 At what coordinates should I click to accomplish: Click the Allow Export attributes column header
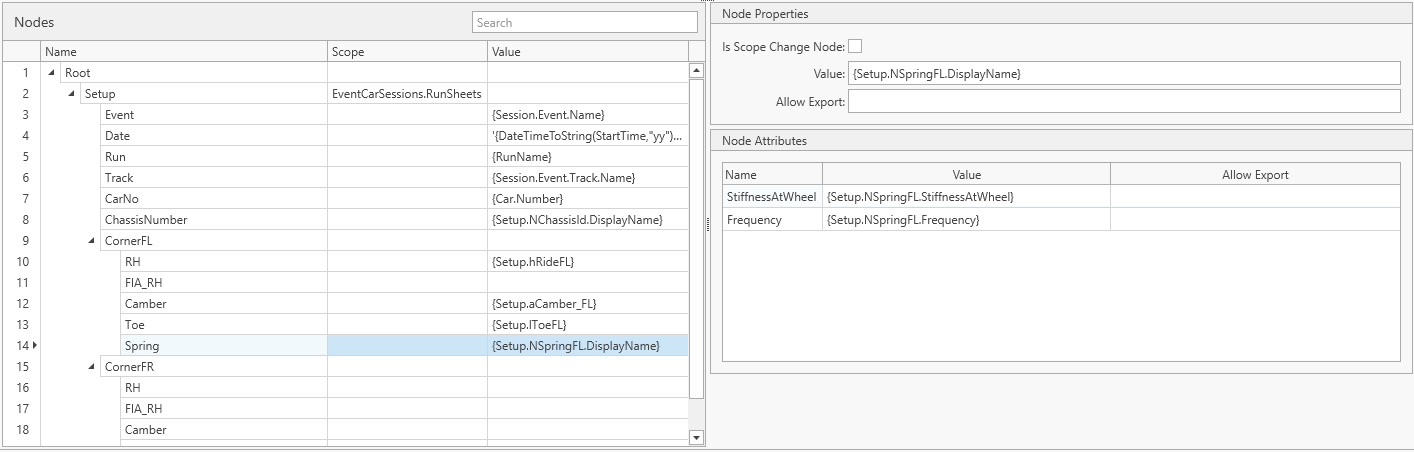click(x=1254, y=175)
